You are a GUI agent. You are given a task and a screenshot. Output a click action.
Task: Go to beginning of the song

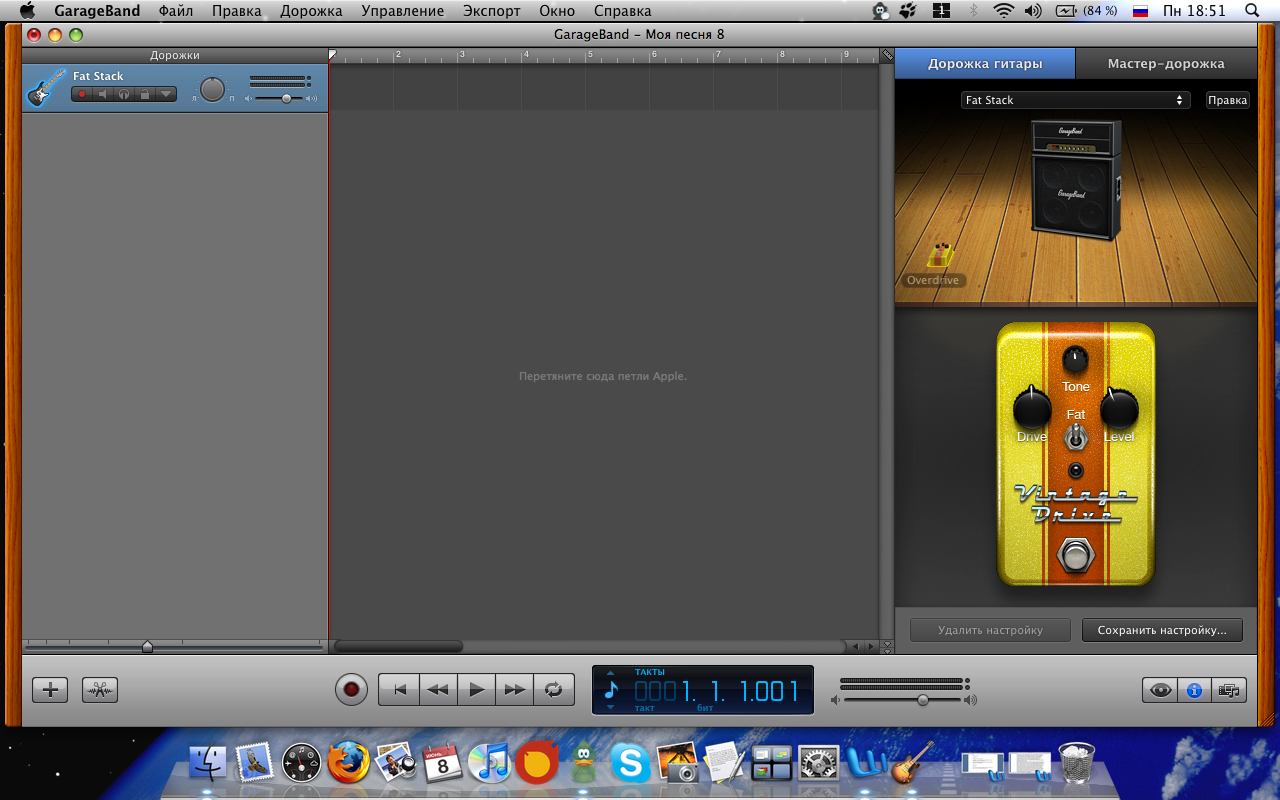(x=399, y=689)
